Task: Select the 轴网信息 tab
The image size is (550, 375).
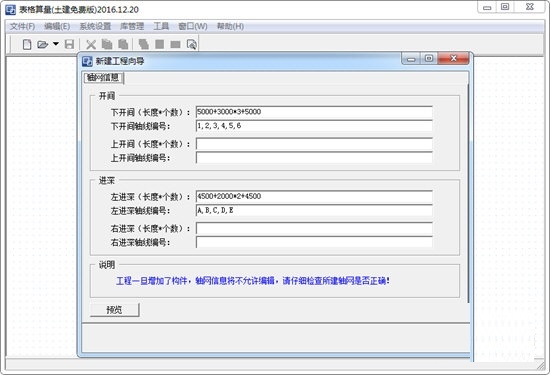Action: 103,78
